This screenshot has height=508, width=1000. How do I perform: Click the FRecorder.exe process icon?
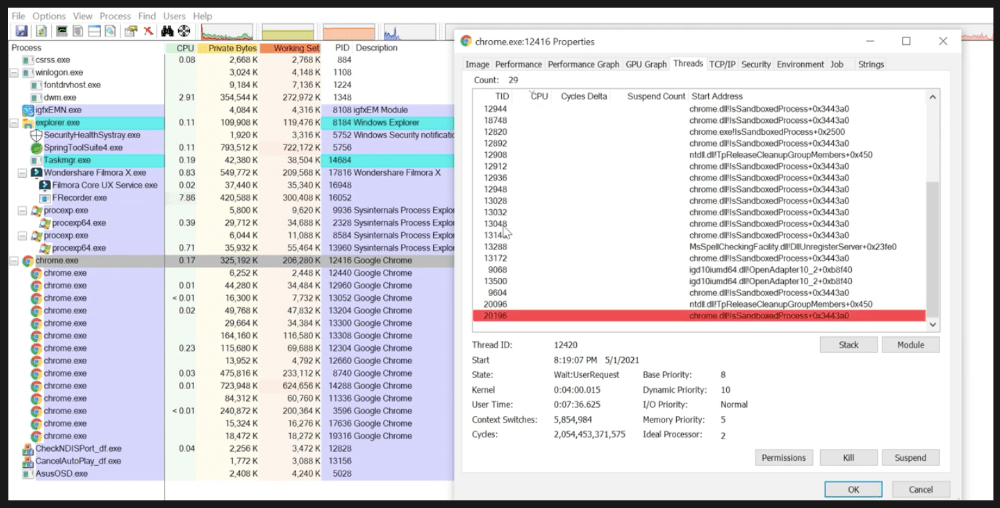tap(45, 198)
